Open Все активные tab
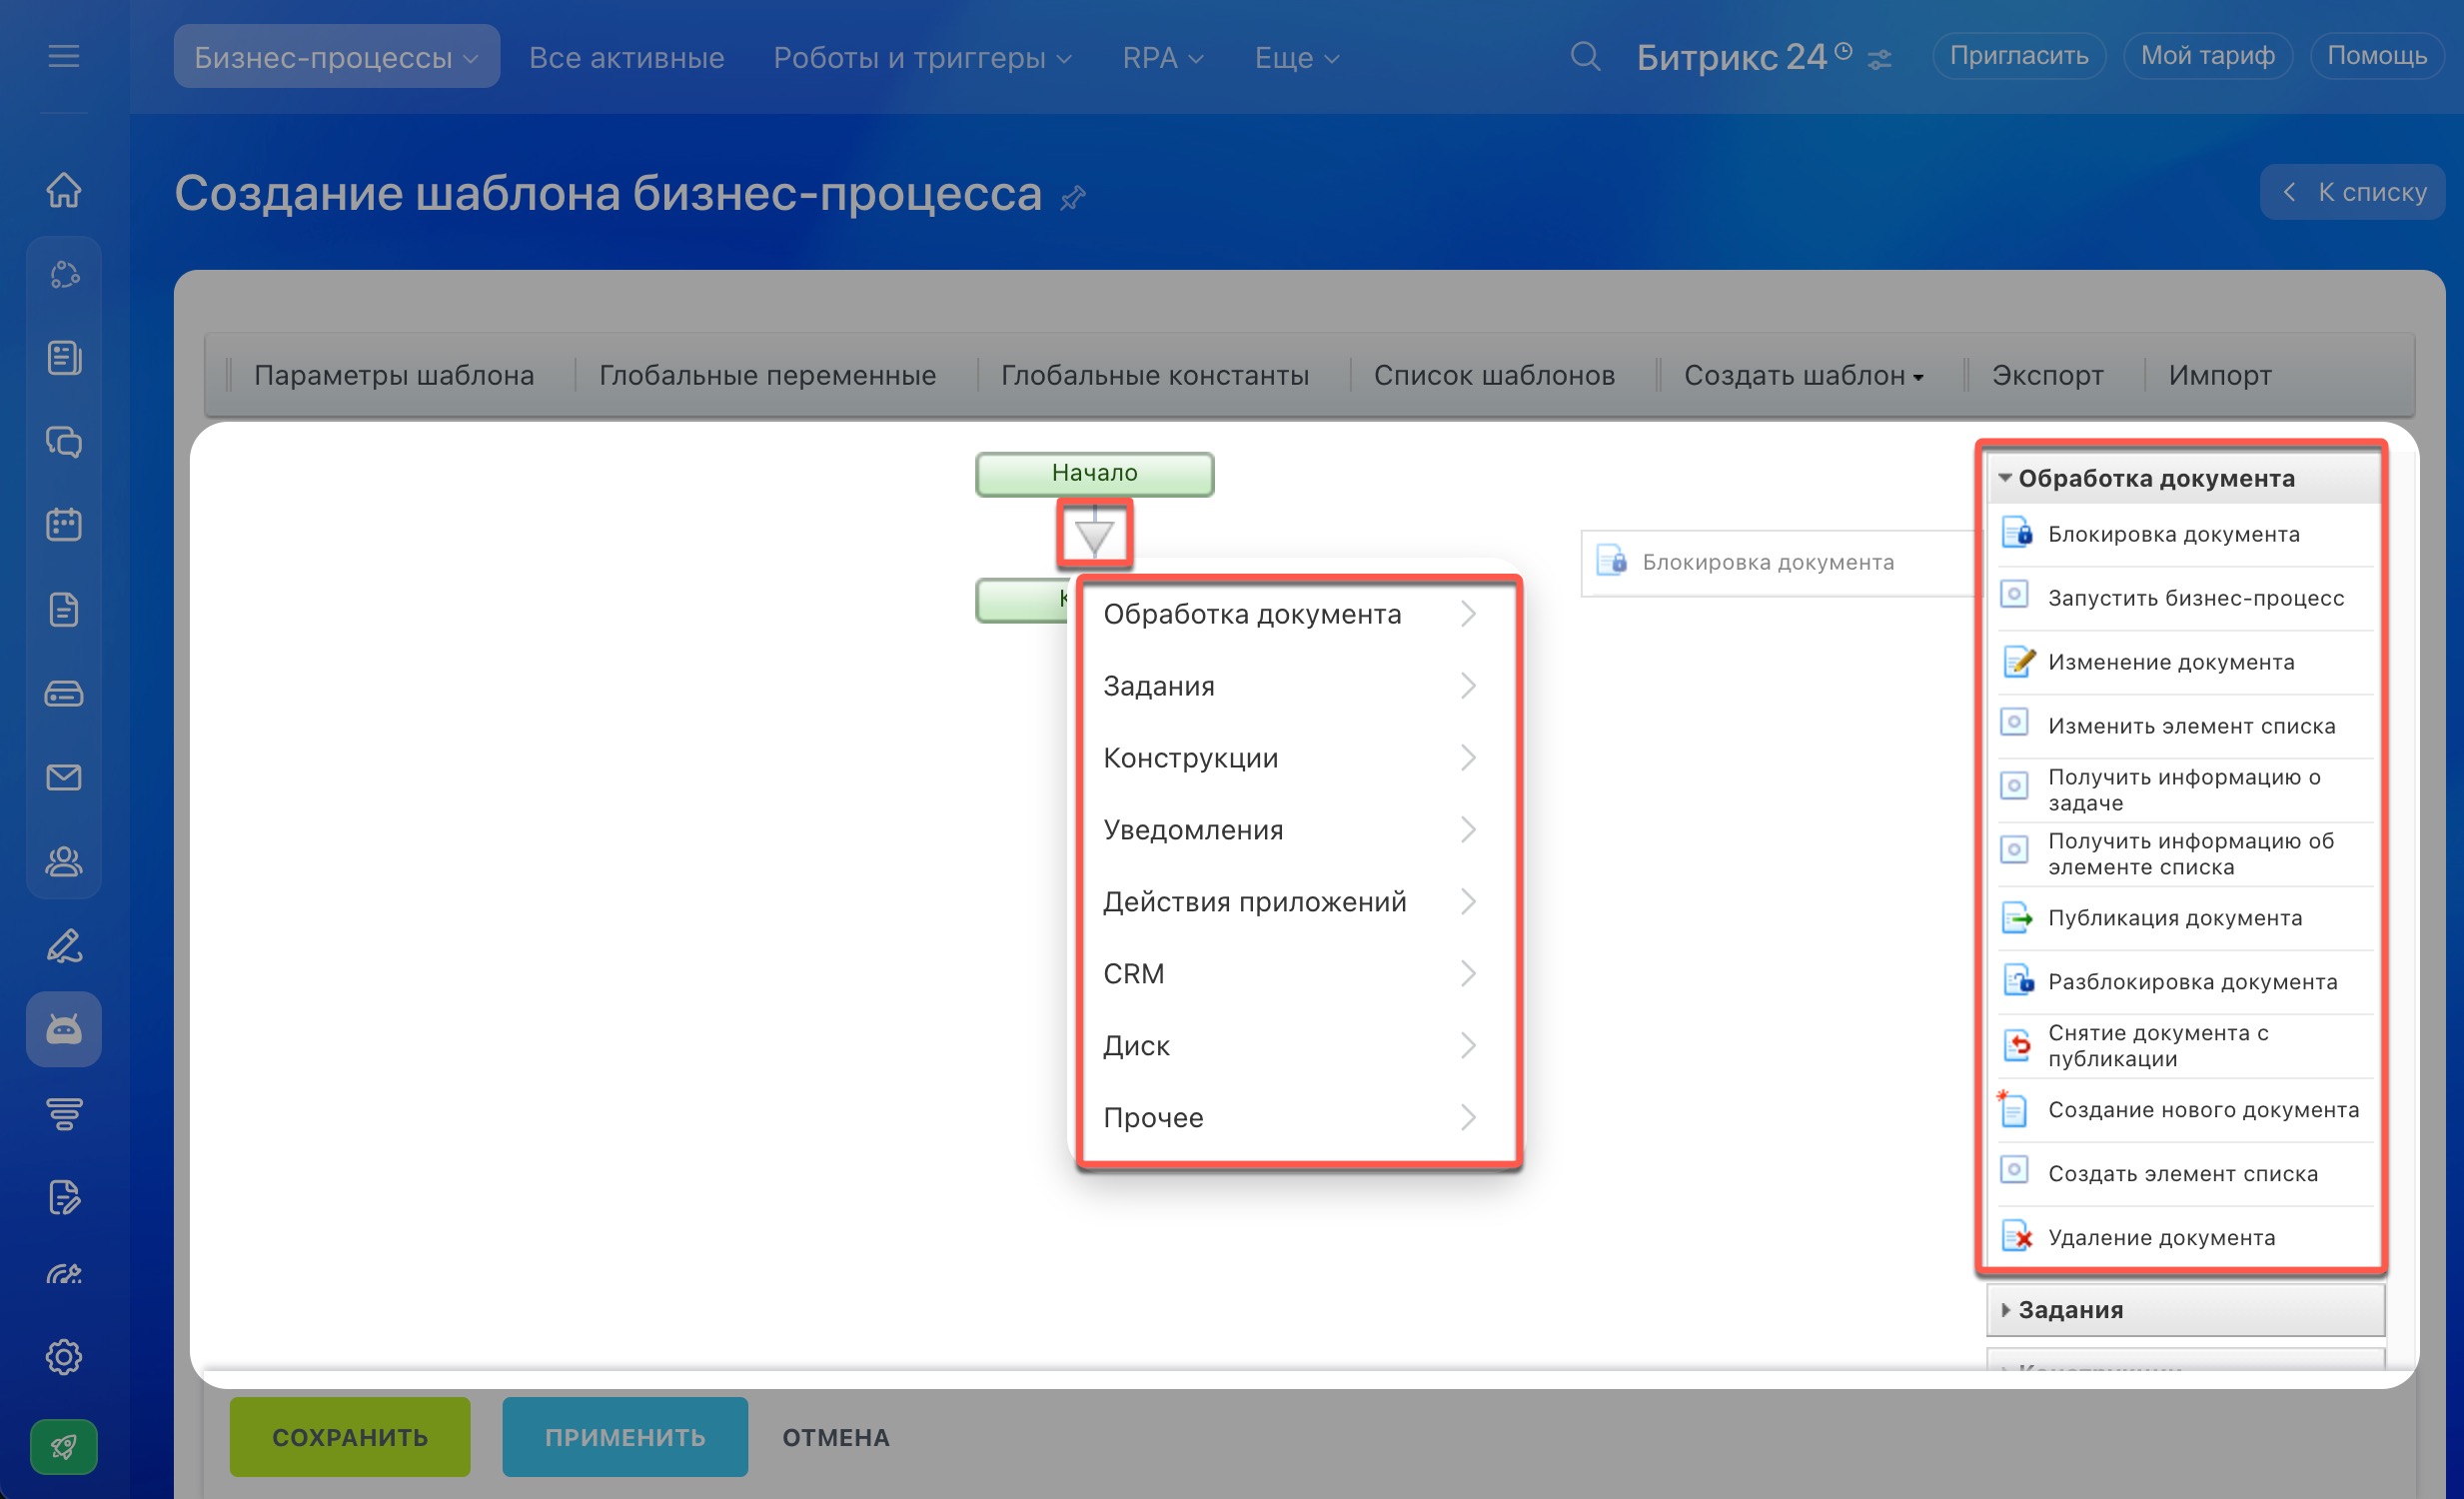This screenshot has height=1499, width=2464. (x=626, y=57)
